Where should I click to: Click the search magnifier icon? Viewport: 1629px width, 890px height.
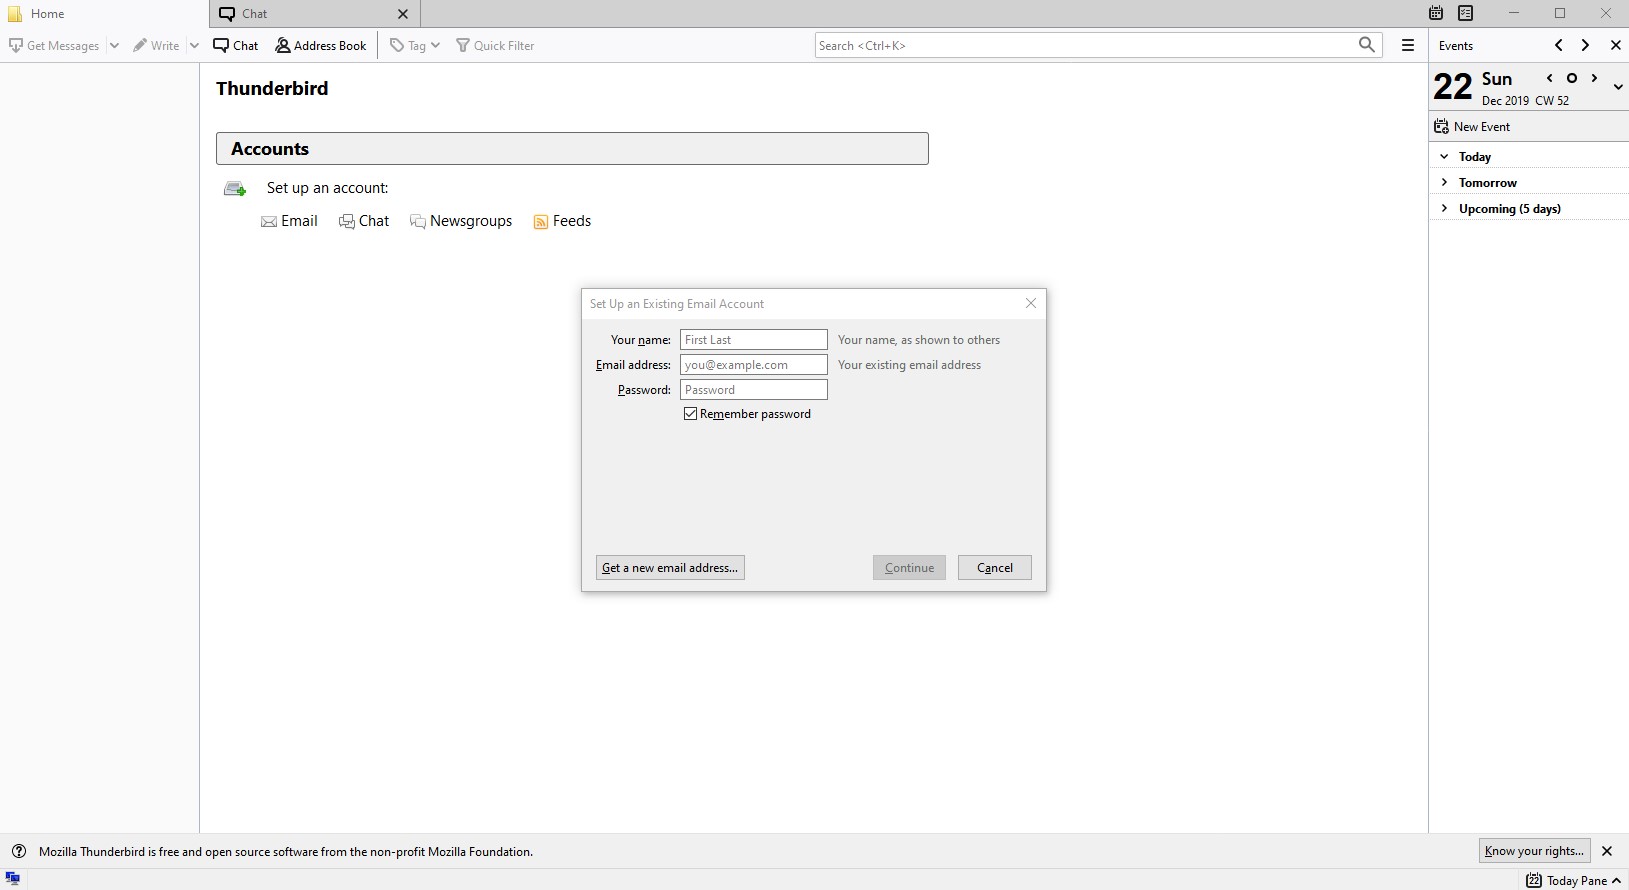(x=1367, y=45)
